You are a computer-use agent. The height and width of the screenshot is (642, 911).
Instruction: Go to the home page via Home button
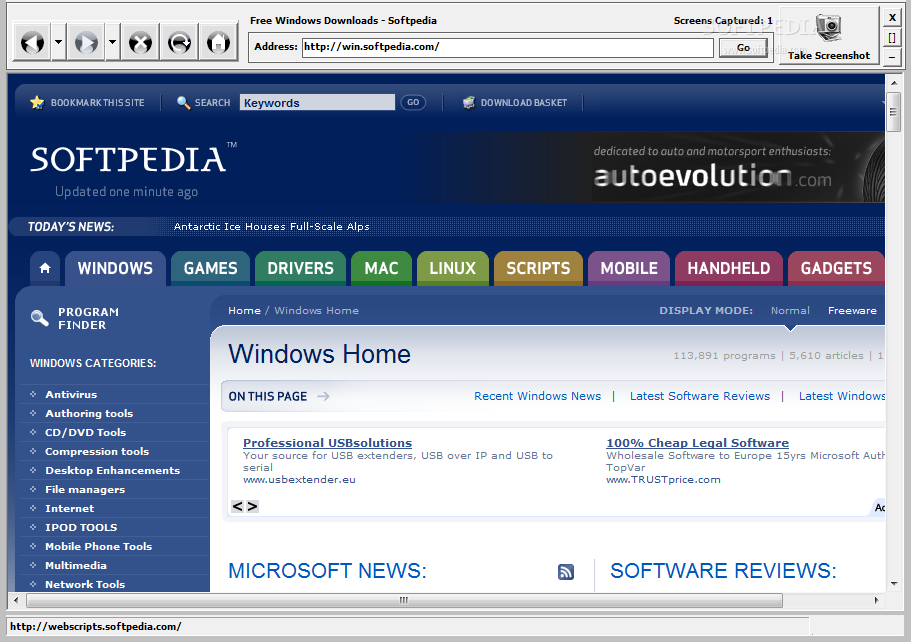click(x=218, y=42)
